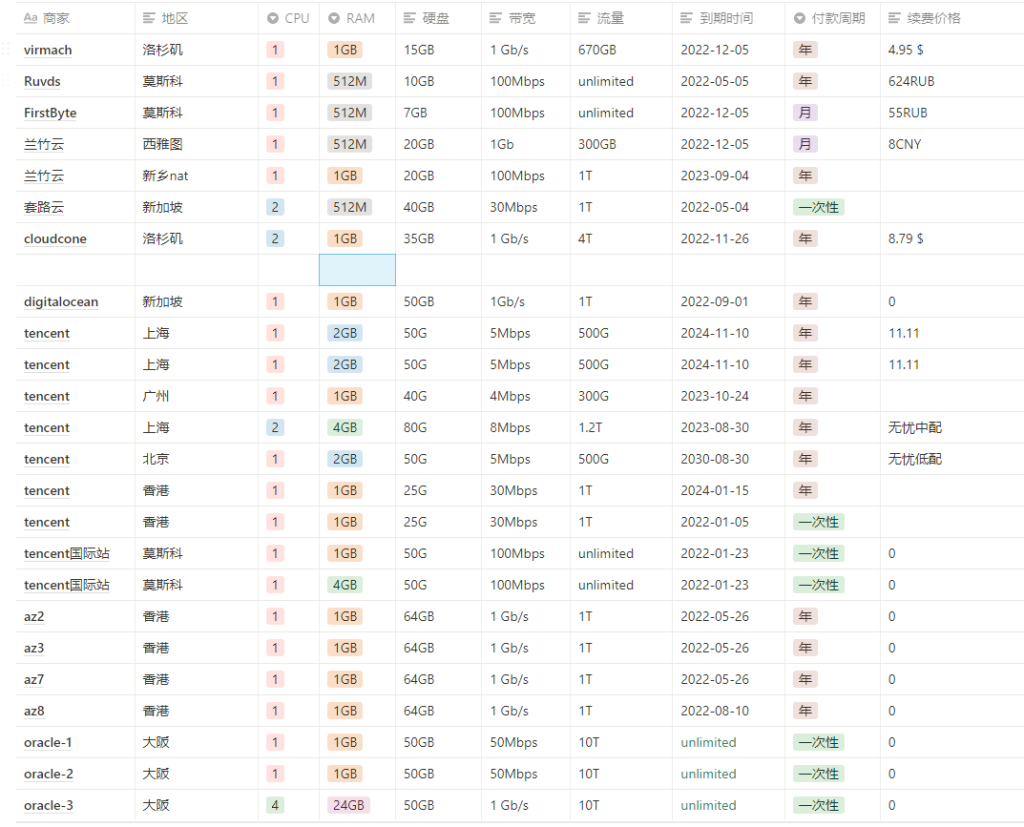Image resolution: width=1024 pixels, height=827 pixels.
Task: Select the 4.95 $ price cell
Action: [x=952, y=50]
